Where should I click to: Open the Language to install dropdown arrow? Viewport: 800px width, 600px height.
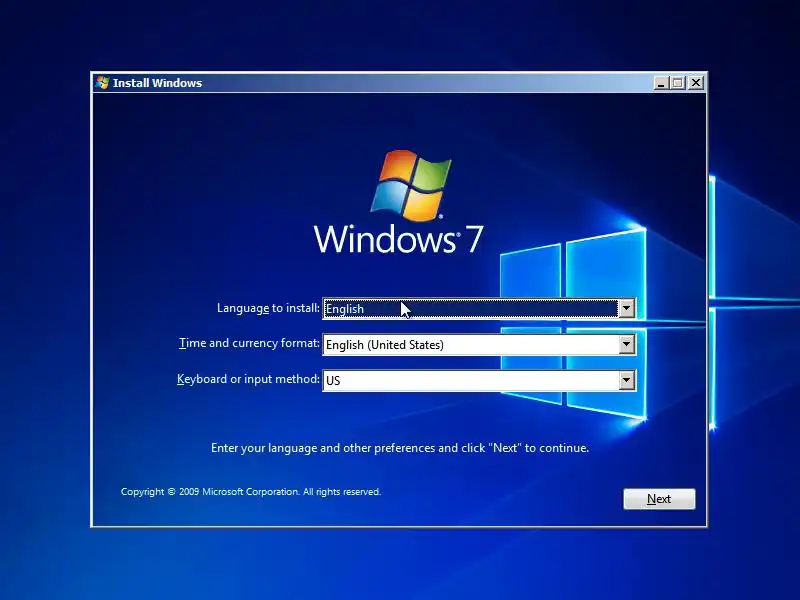click(626, 308)
